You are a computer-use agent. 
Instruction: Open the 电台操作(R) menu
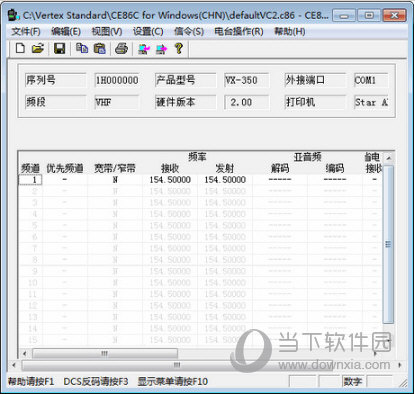tap(239, 32)
